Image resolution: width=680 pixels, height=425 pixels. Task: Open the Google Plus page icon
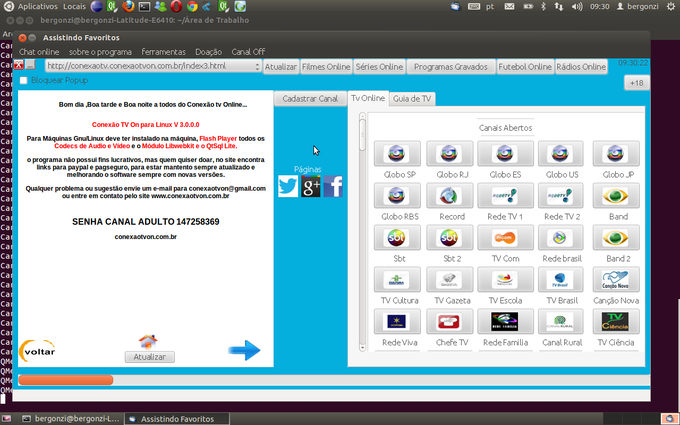[311, 186]
